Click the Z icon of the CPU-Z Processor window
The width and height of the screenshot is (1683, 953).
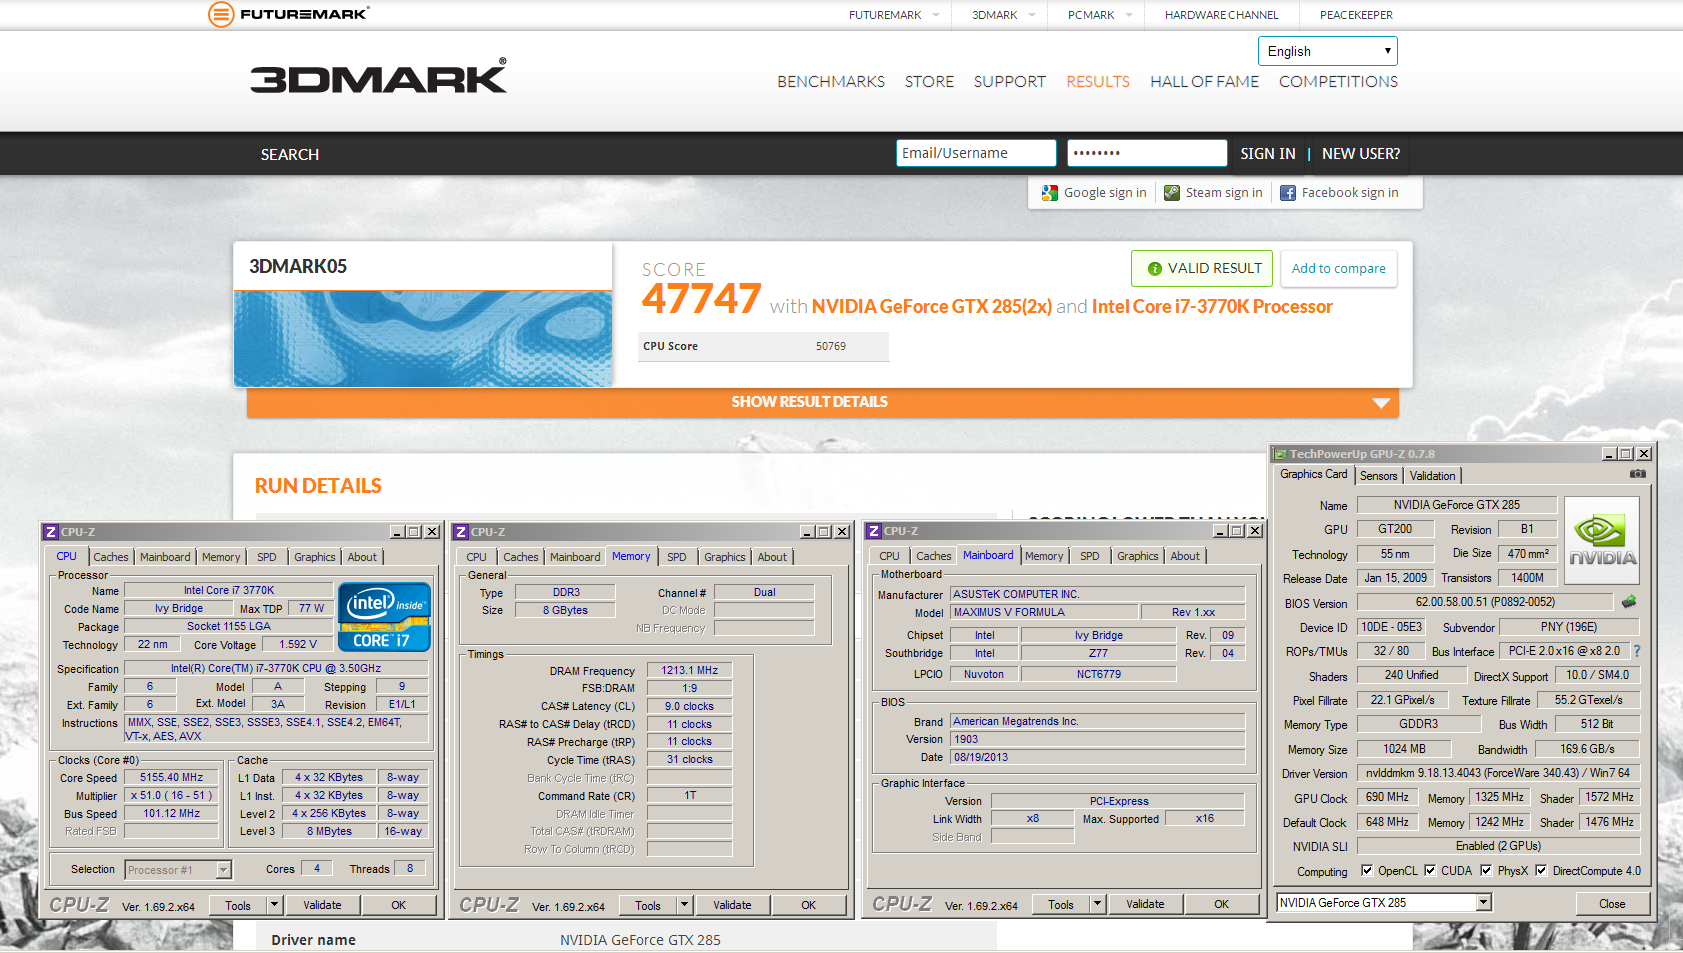click(x=51, y=532)
